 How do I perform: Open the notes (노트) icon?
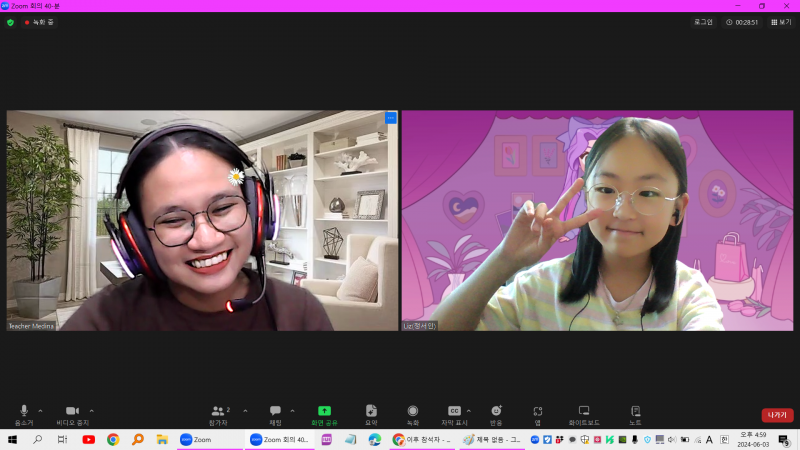[635, 411]
